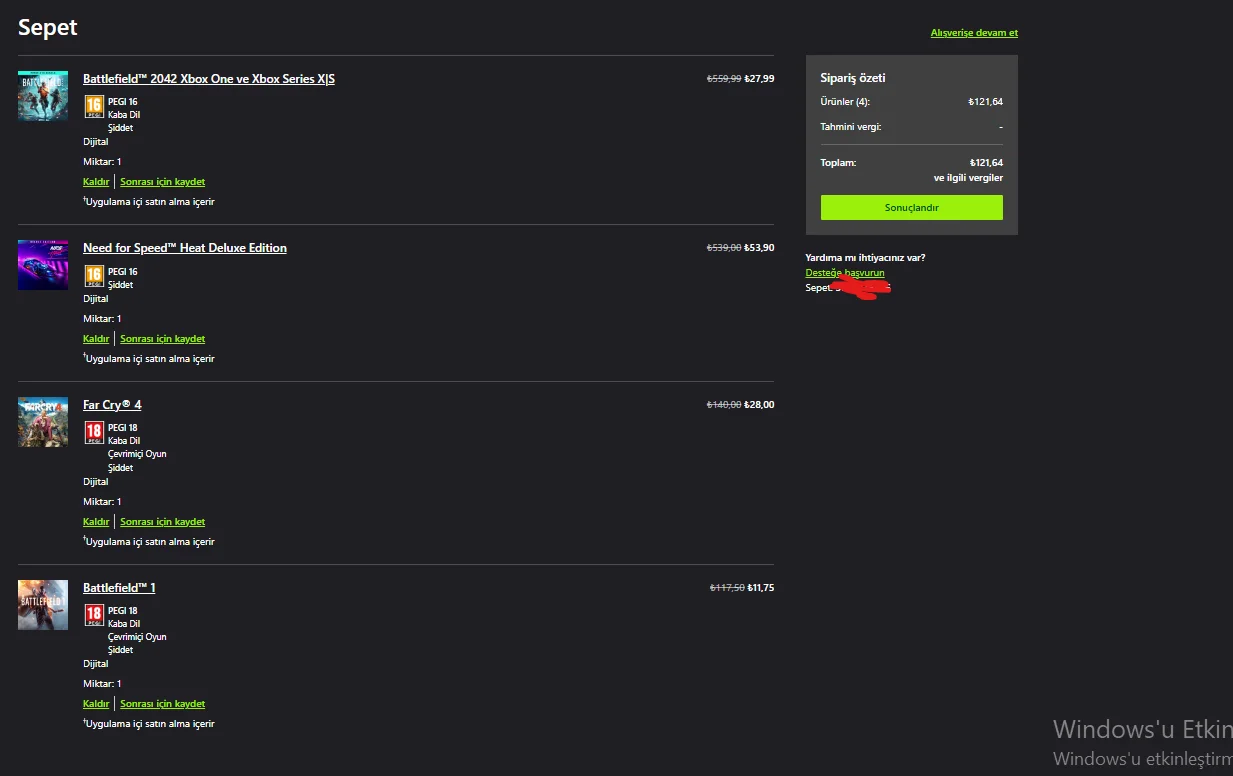Remove Battlefield 2042 with Kaldır
The image size is (1233, 776).
pyautogui.click(x=96, y=182)
